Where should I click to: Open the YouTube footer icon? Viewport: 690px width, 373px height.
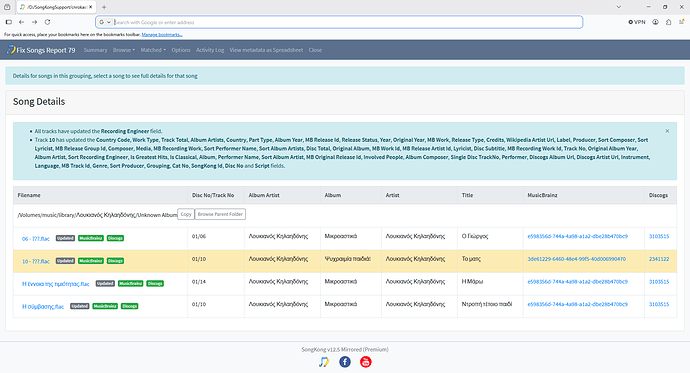click(x=366, y=362)
